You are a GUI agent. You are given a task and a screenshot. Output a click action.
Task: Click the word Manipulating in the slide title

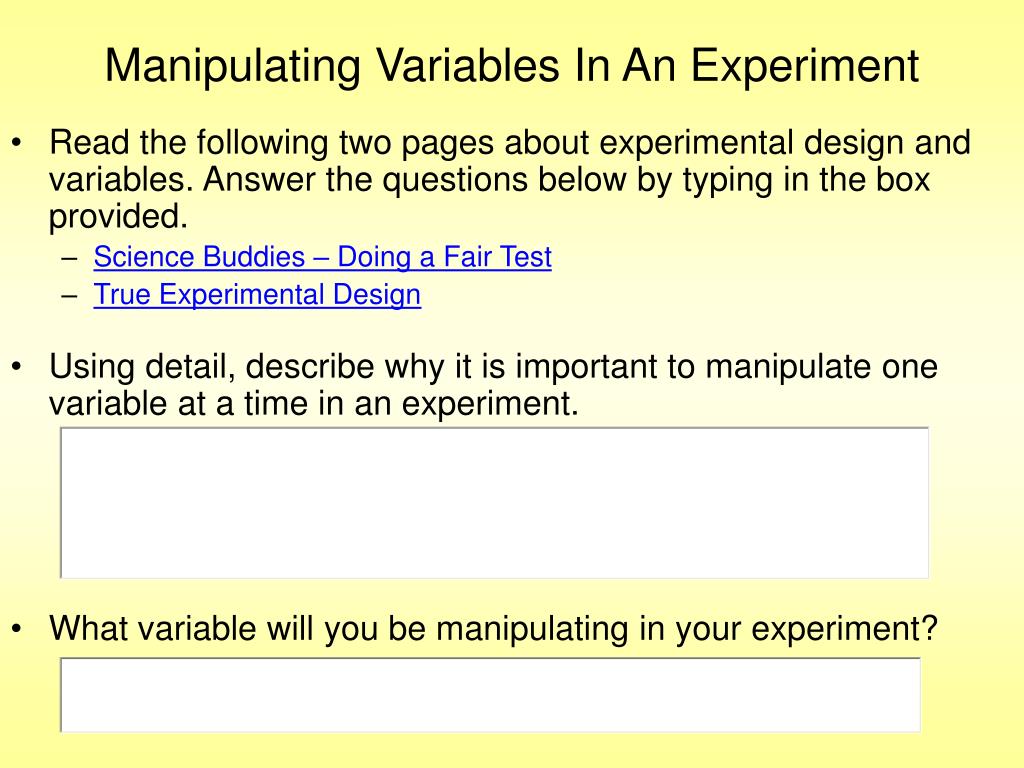(x=235, y=66)
